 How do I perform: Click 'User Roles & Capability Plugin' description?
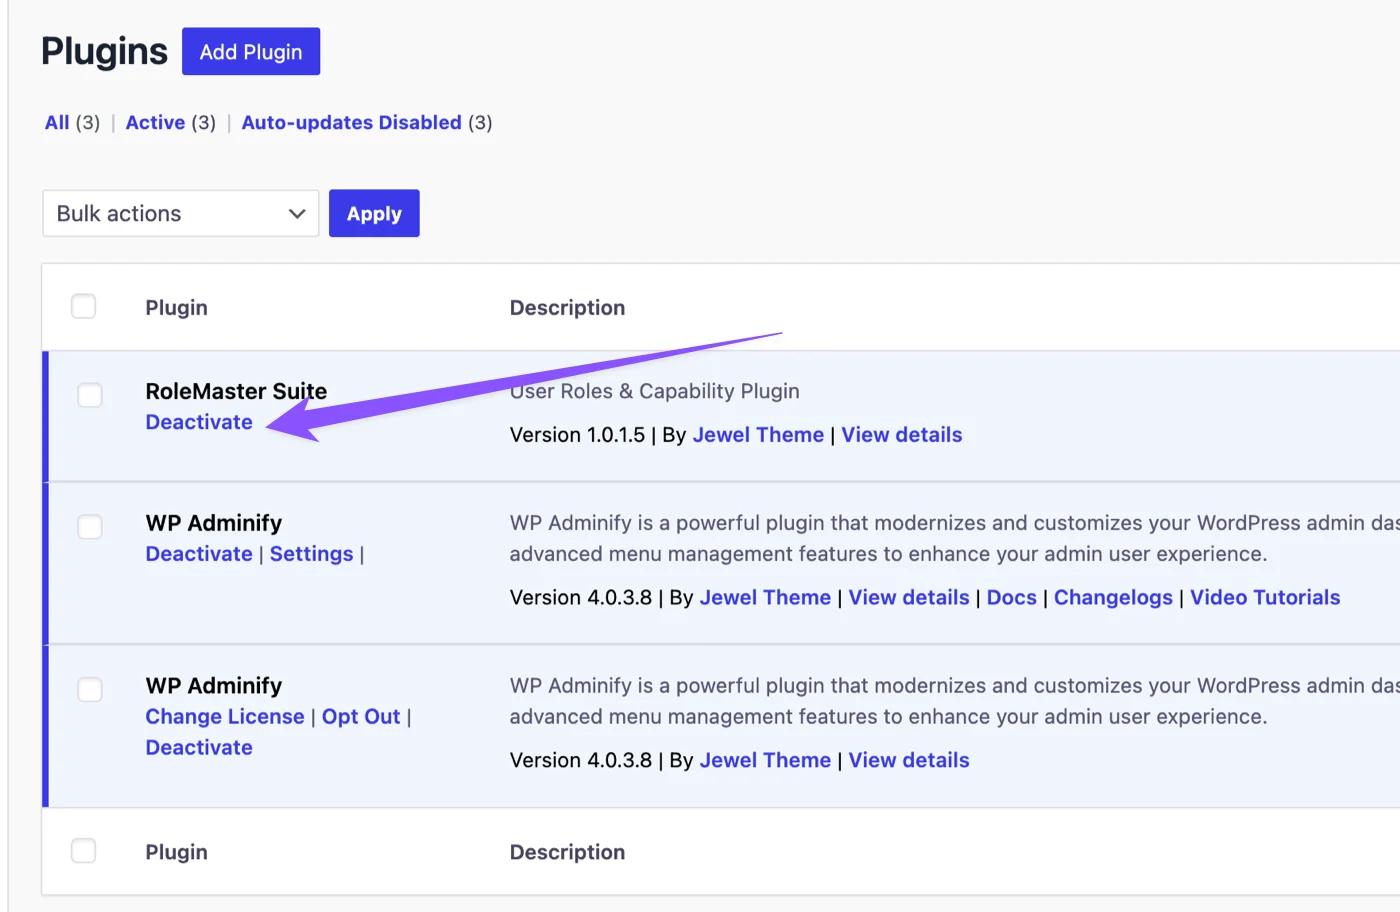point(655,391)
